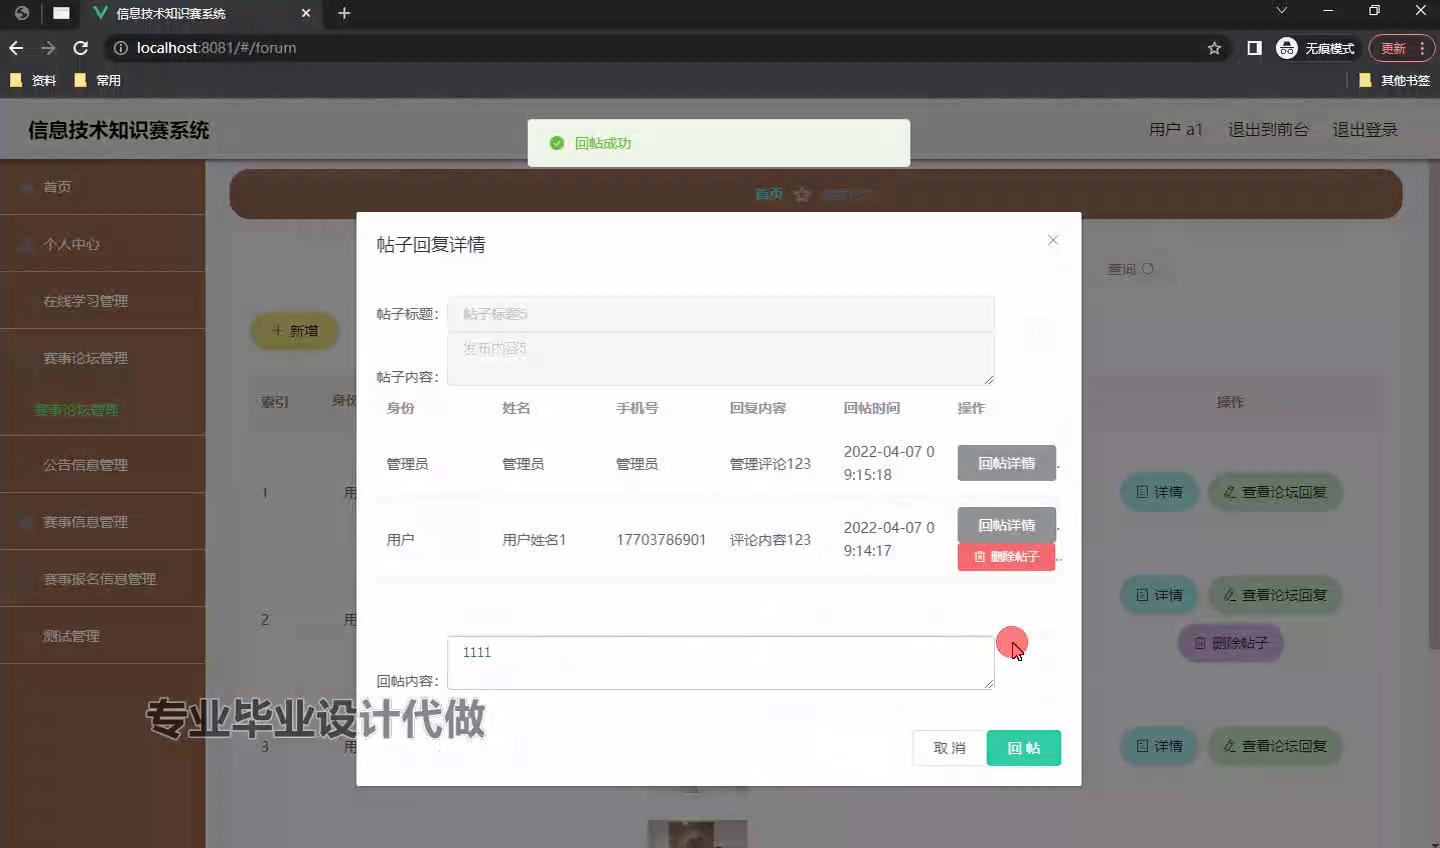
Task: Close the 信息技术知识赛系统 browser tab
Action: 306,13
